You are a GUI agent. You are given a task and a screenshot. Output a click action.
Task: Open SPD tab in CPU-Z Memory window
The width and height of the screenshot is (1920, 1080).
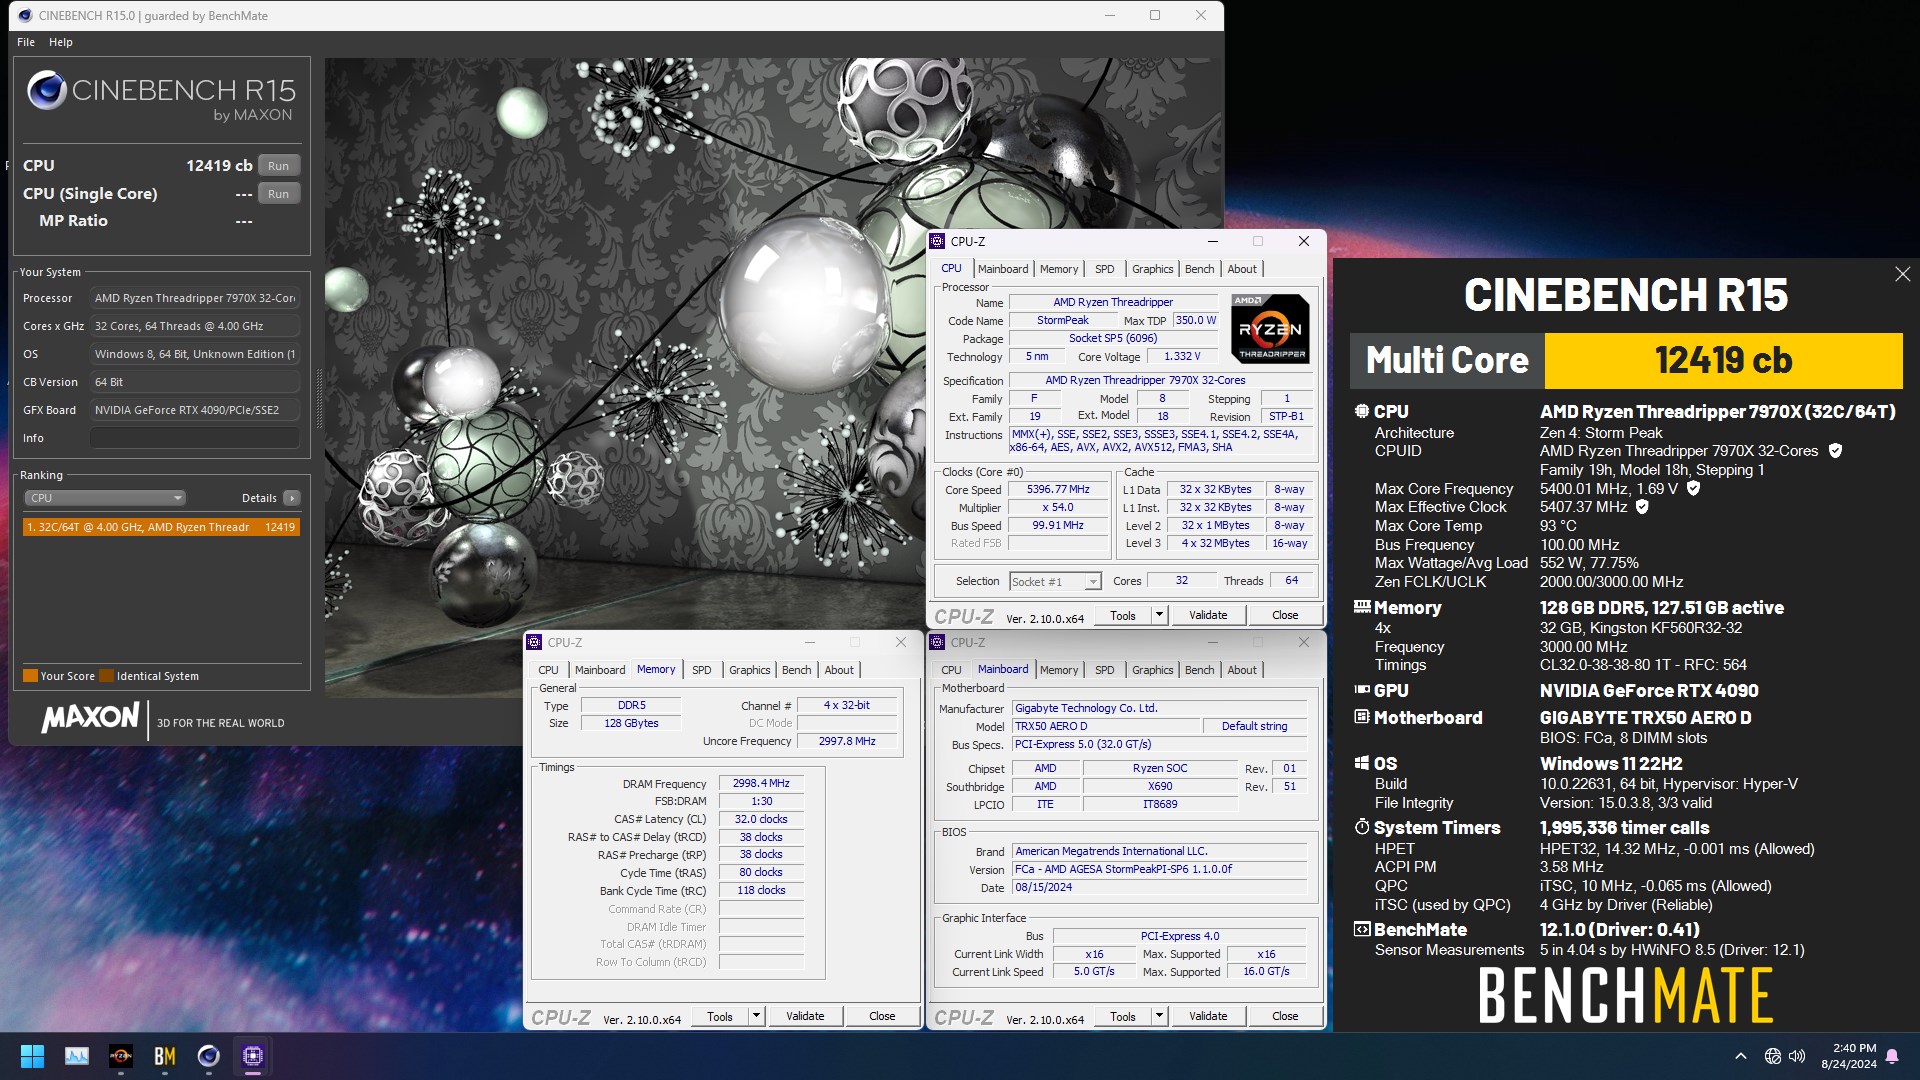pyautogui.click(x=702, y=670)
